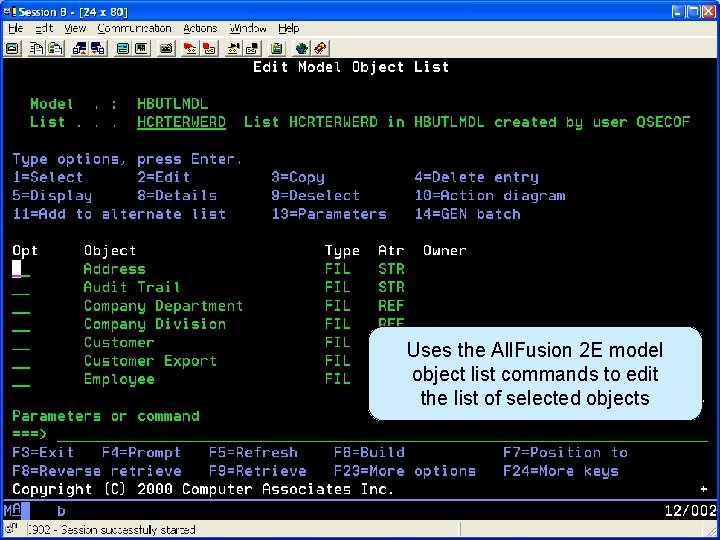This screenshot has width=720, height=540.
Task: Click the Opt field for Audit Trail
Action: pyautogui.click(x=21, y=287)
